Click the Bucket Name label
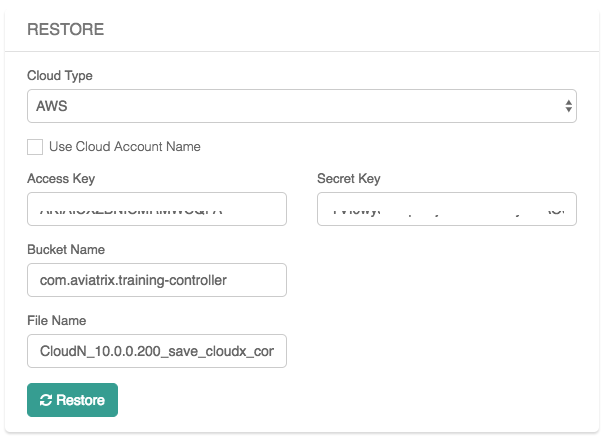 pyautogui.click(x=66, y=249)
